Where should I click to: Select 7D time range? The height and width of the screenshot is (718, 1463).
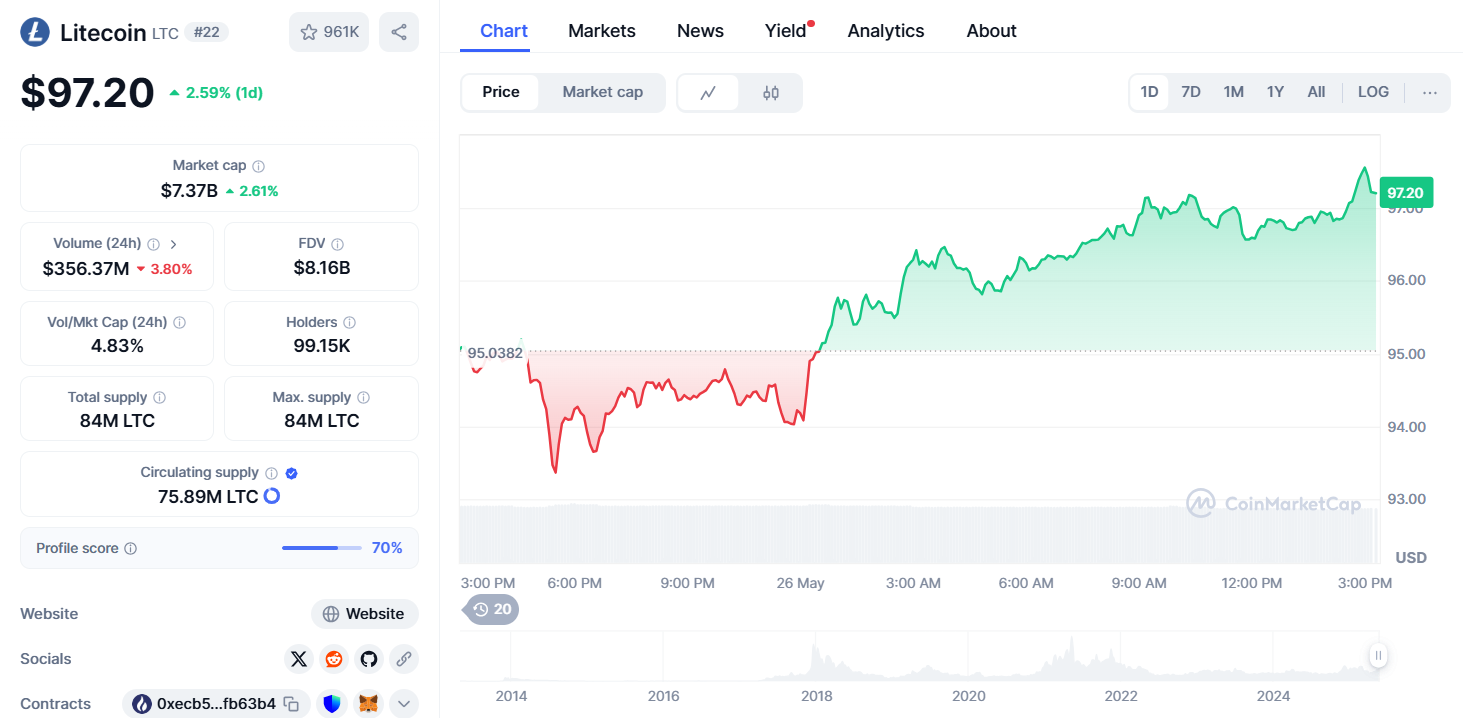coord(1191,92)
